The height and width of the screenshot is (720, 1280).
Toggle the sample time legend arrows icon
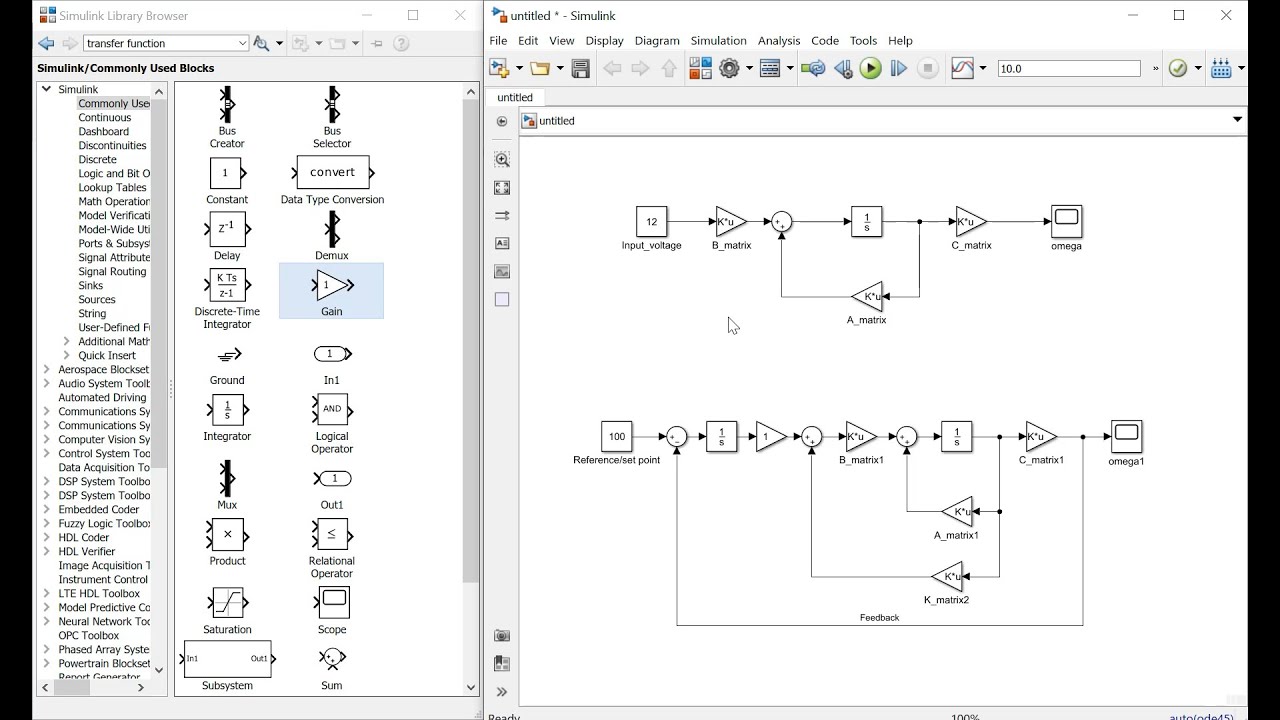click(x=502, y=215)
